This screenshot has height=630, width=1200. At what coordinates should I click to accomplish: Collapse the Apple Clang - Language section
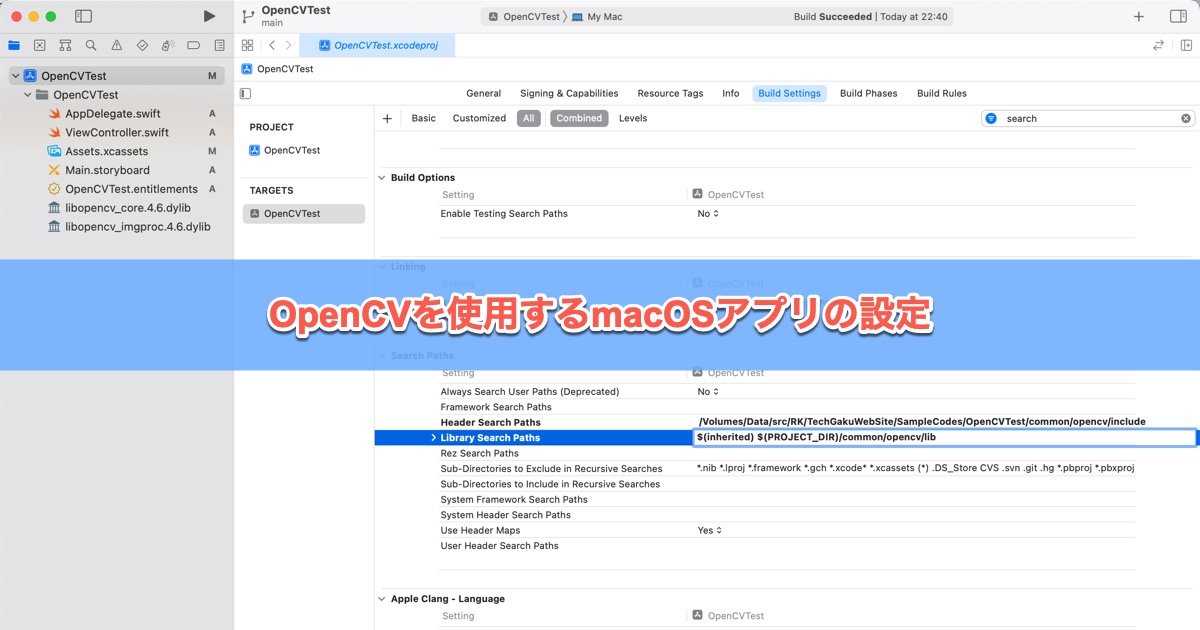click(382, 599)
